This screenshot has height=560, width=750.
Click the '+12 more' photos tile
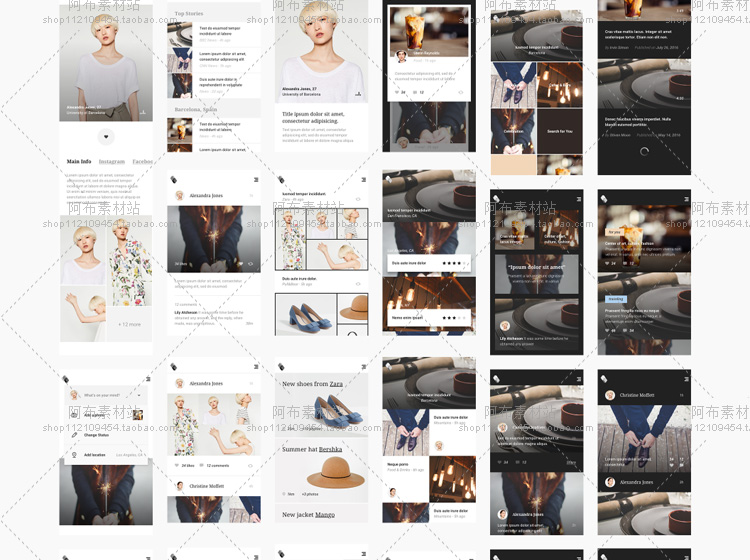129,324
